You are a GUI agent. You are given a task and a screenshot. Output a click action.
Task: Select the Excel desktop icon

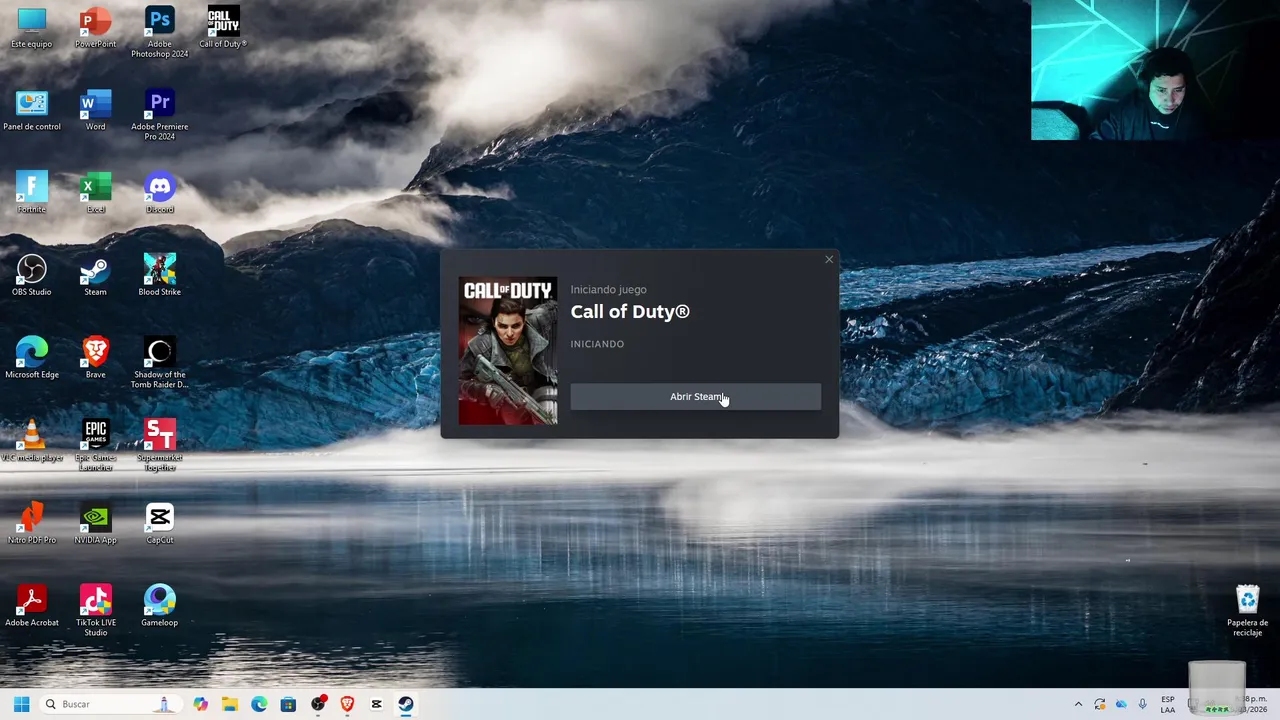[x=96, y=193]
